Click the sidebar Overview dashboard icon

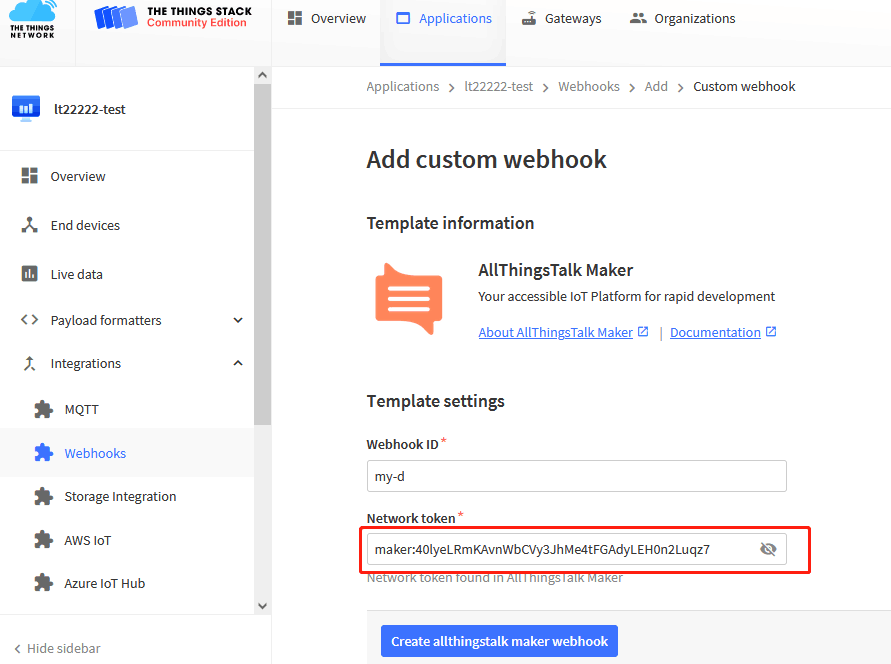[30, 176]
